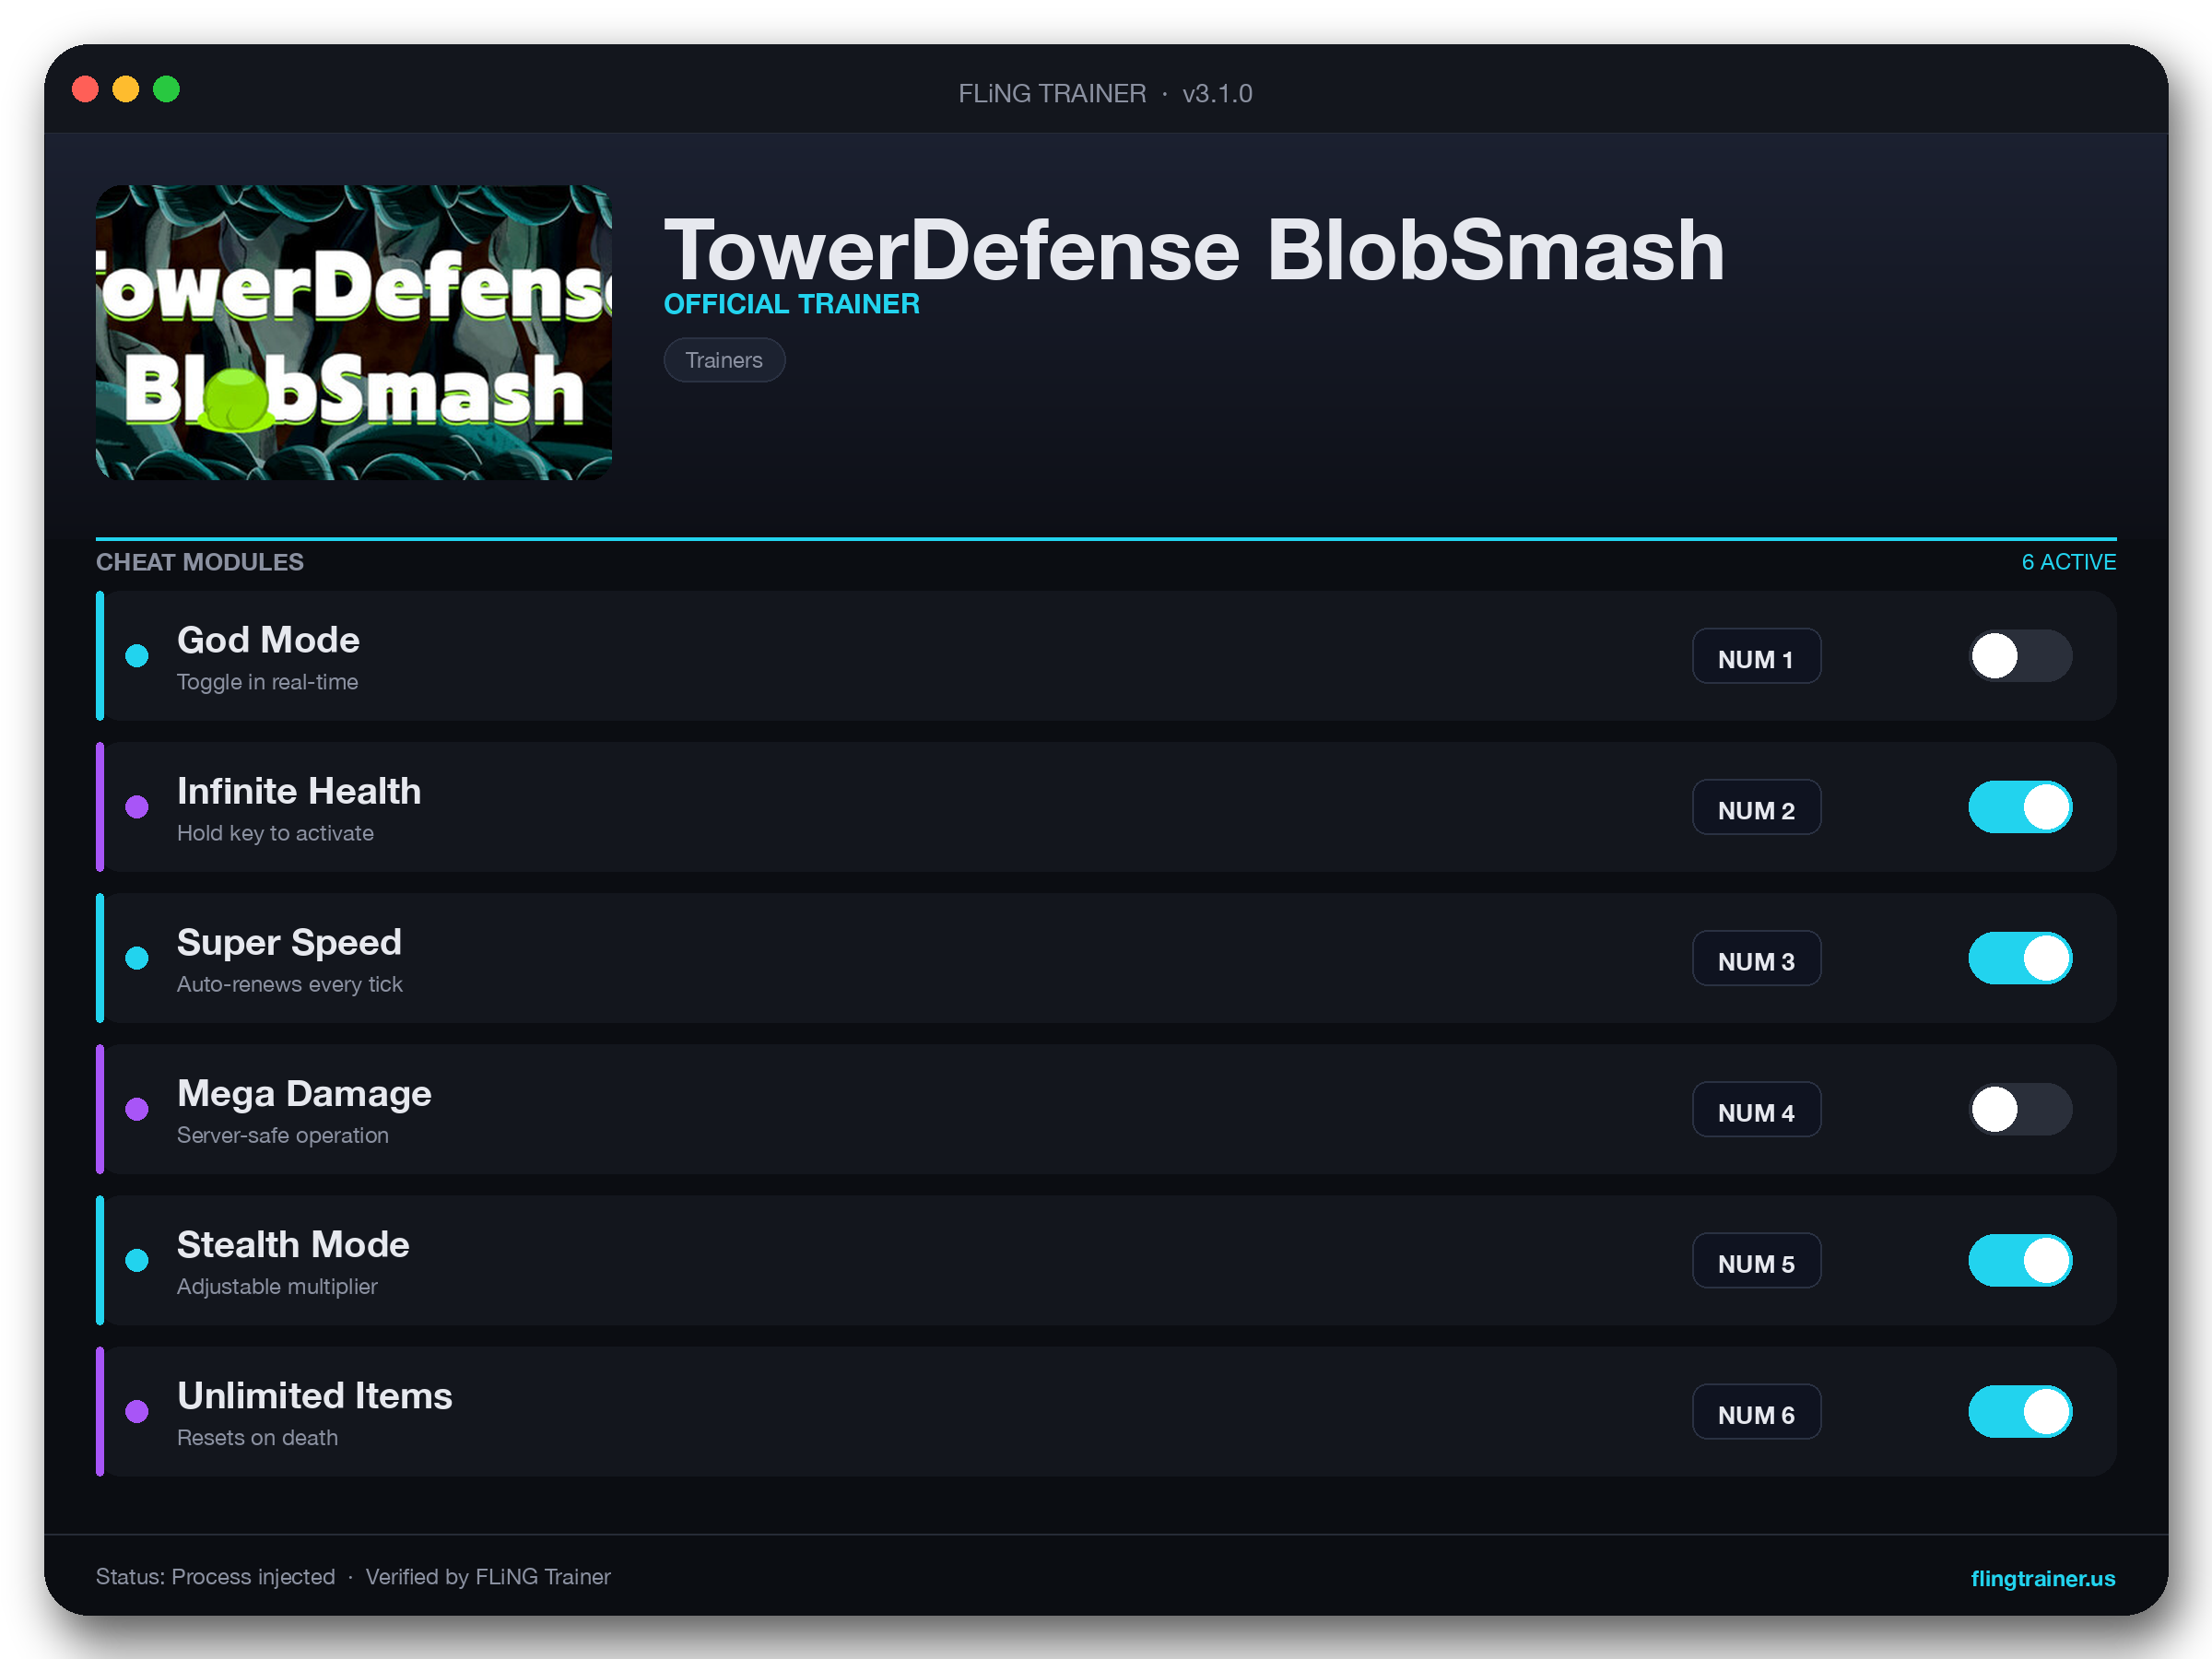2212x1659 pixels.
Task: Click the 'Resets on death' description
Action: 257,1437
